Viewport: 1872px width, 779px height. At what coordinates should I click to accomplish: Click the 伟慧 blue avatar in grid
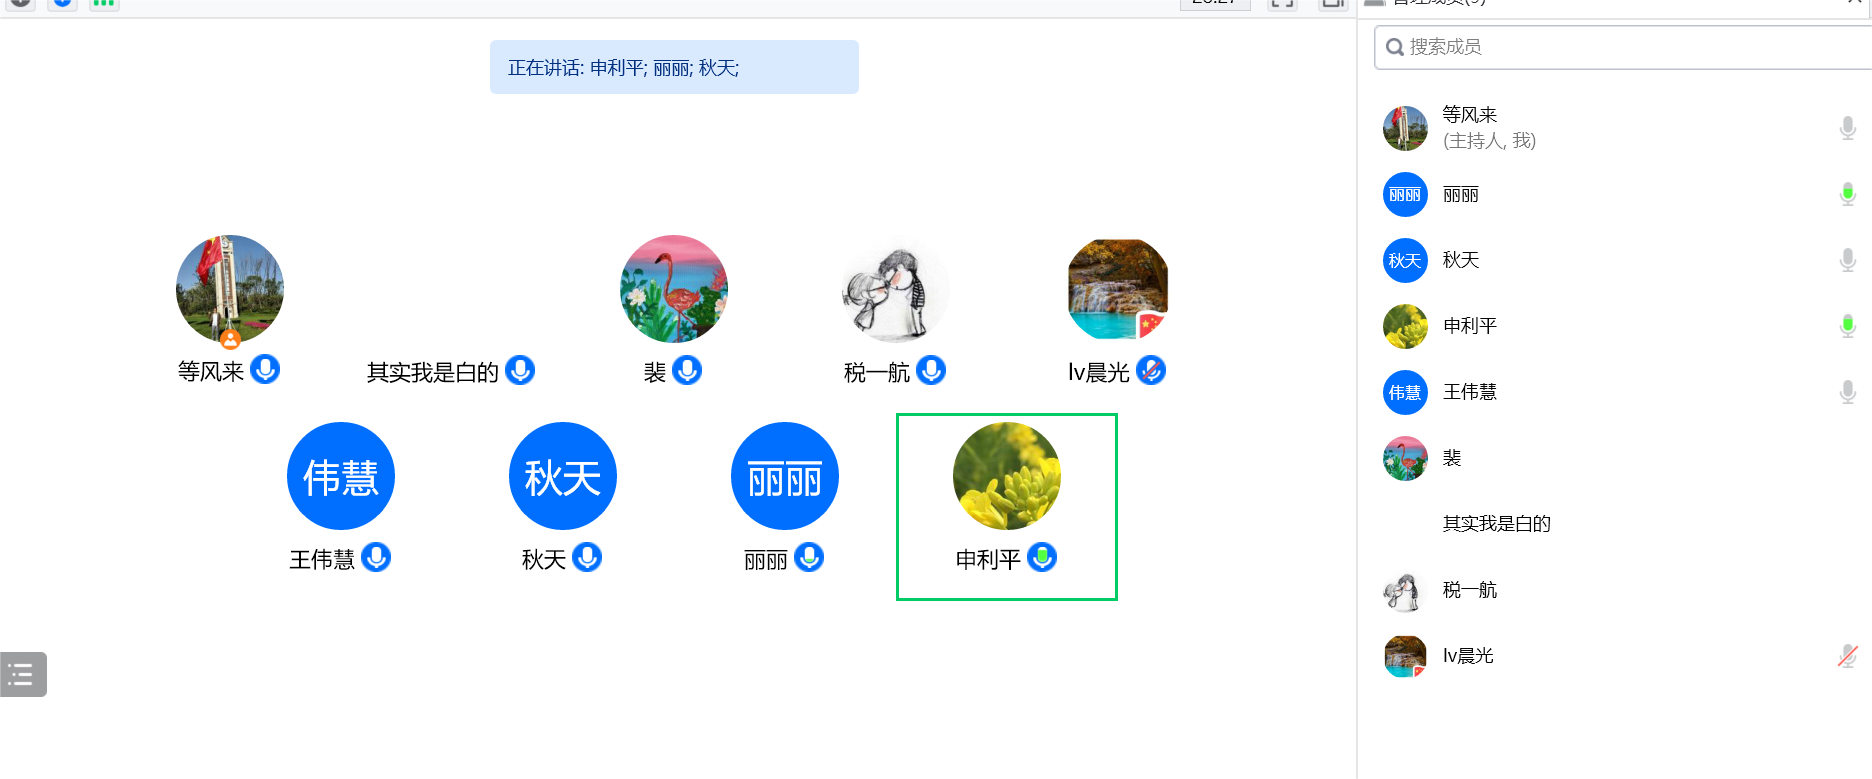[341, 476]
